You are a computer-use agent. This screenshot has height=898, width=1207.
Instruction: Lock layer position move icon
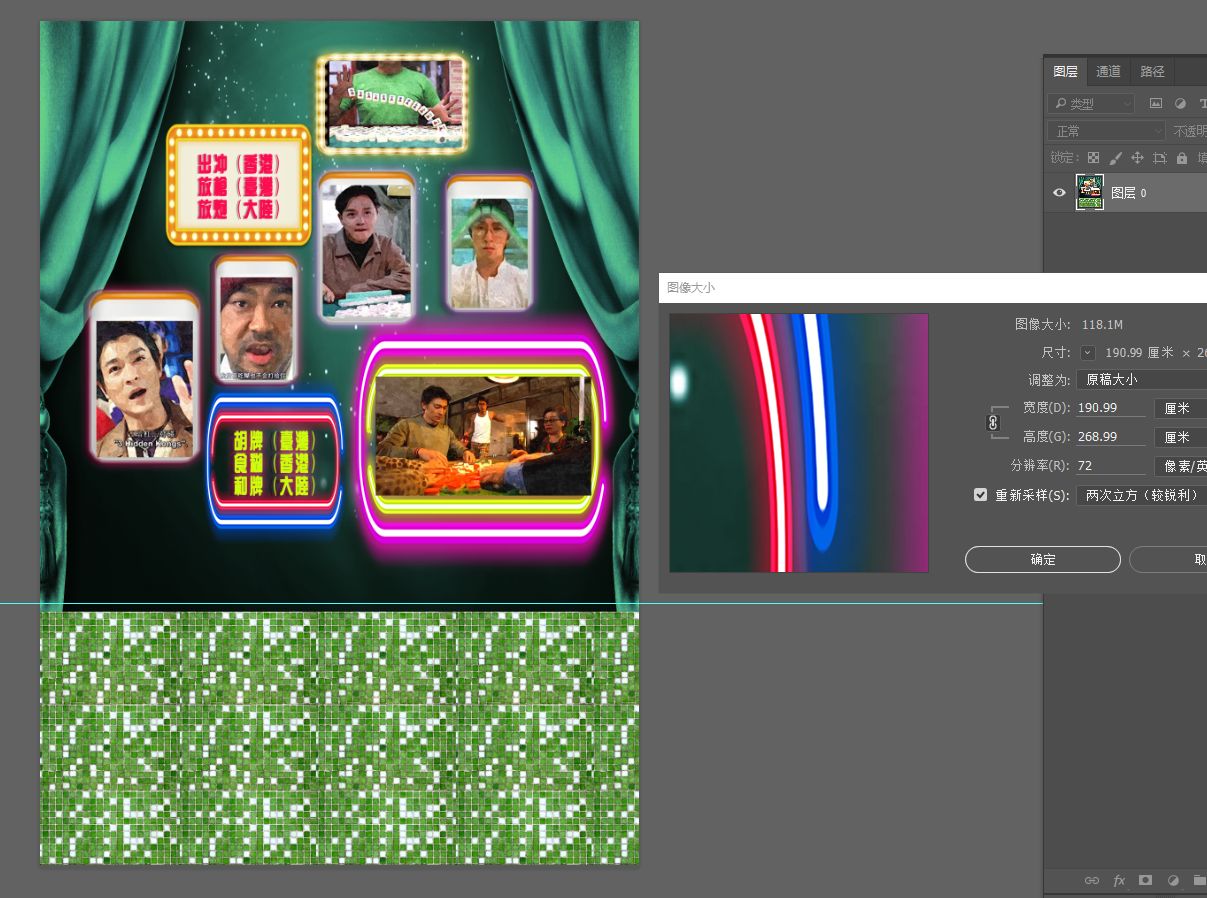coord(1137,158)
